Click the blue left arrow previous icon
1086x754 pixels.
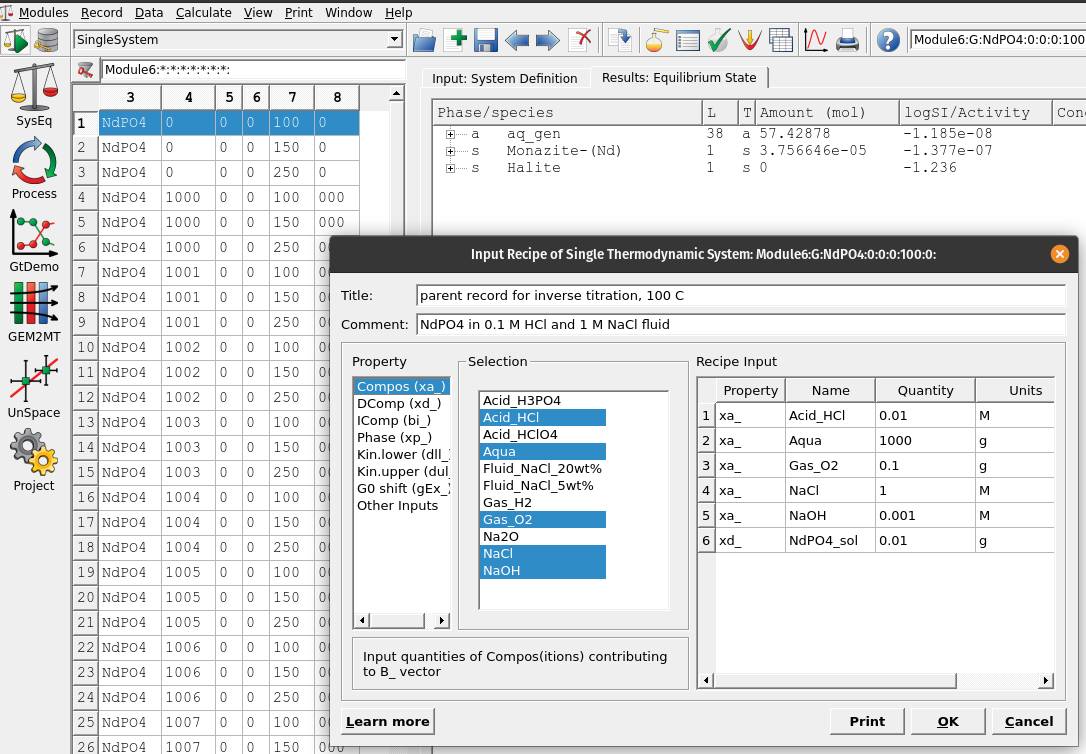coord(517,40)
